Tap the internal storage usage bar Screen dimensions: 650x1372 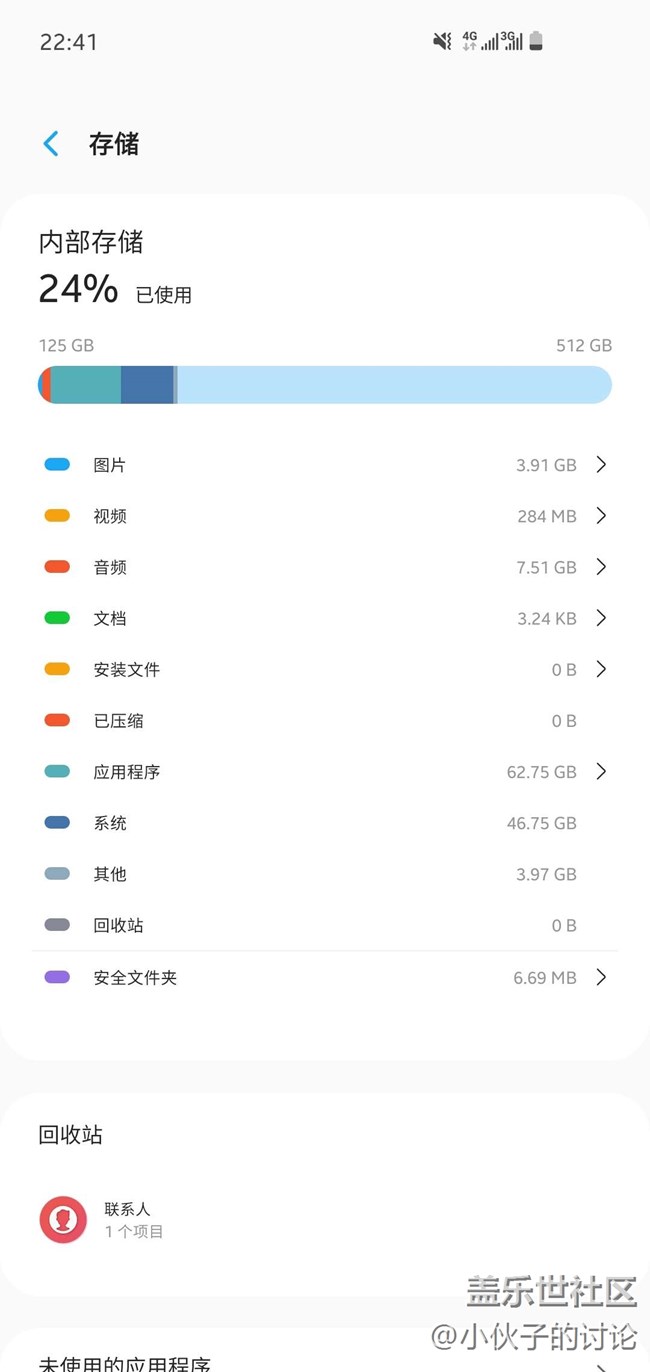pos(324,385)
